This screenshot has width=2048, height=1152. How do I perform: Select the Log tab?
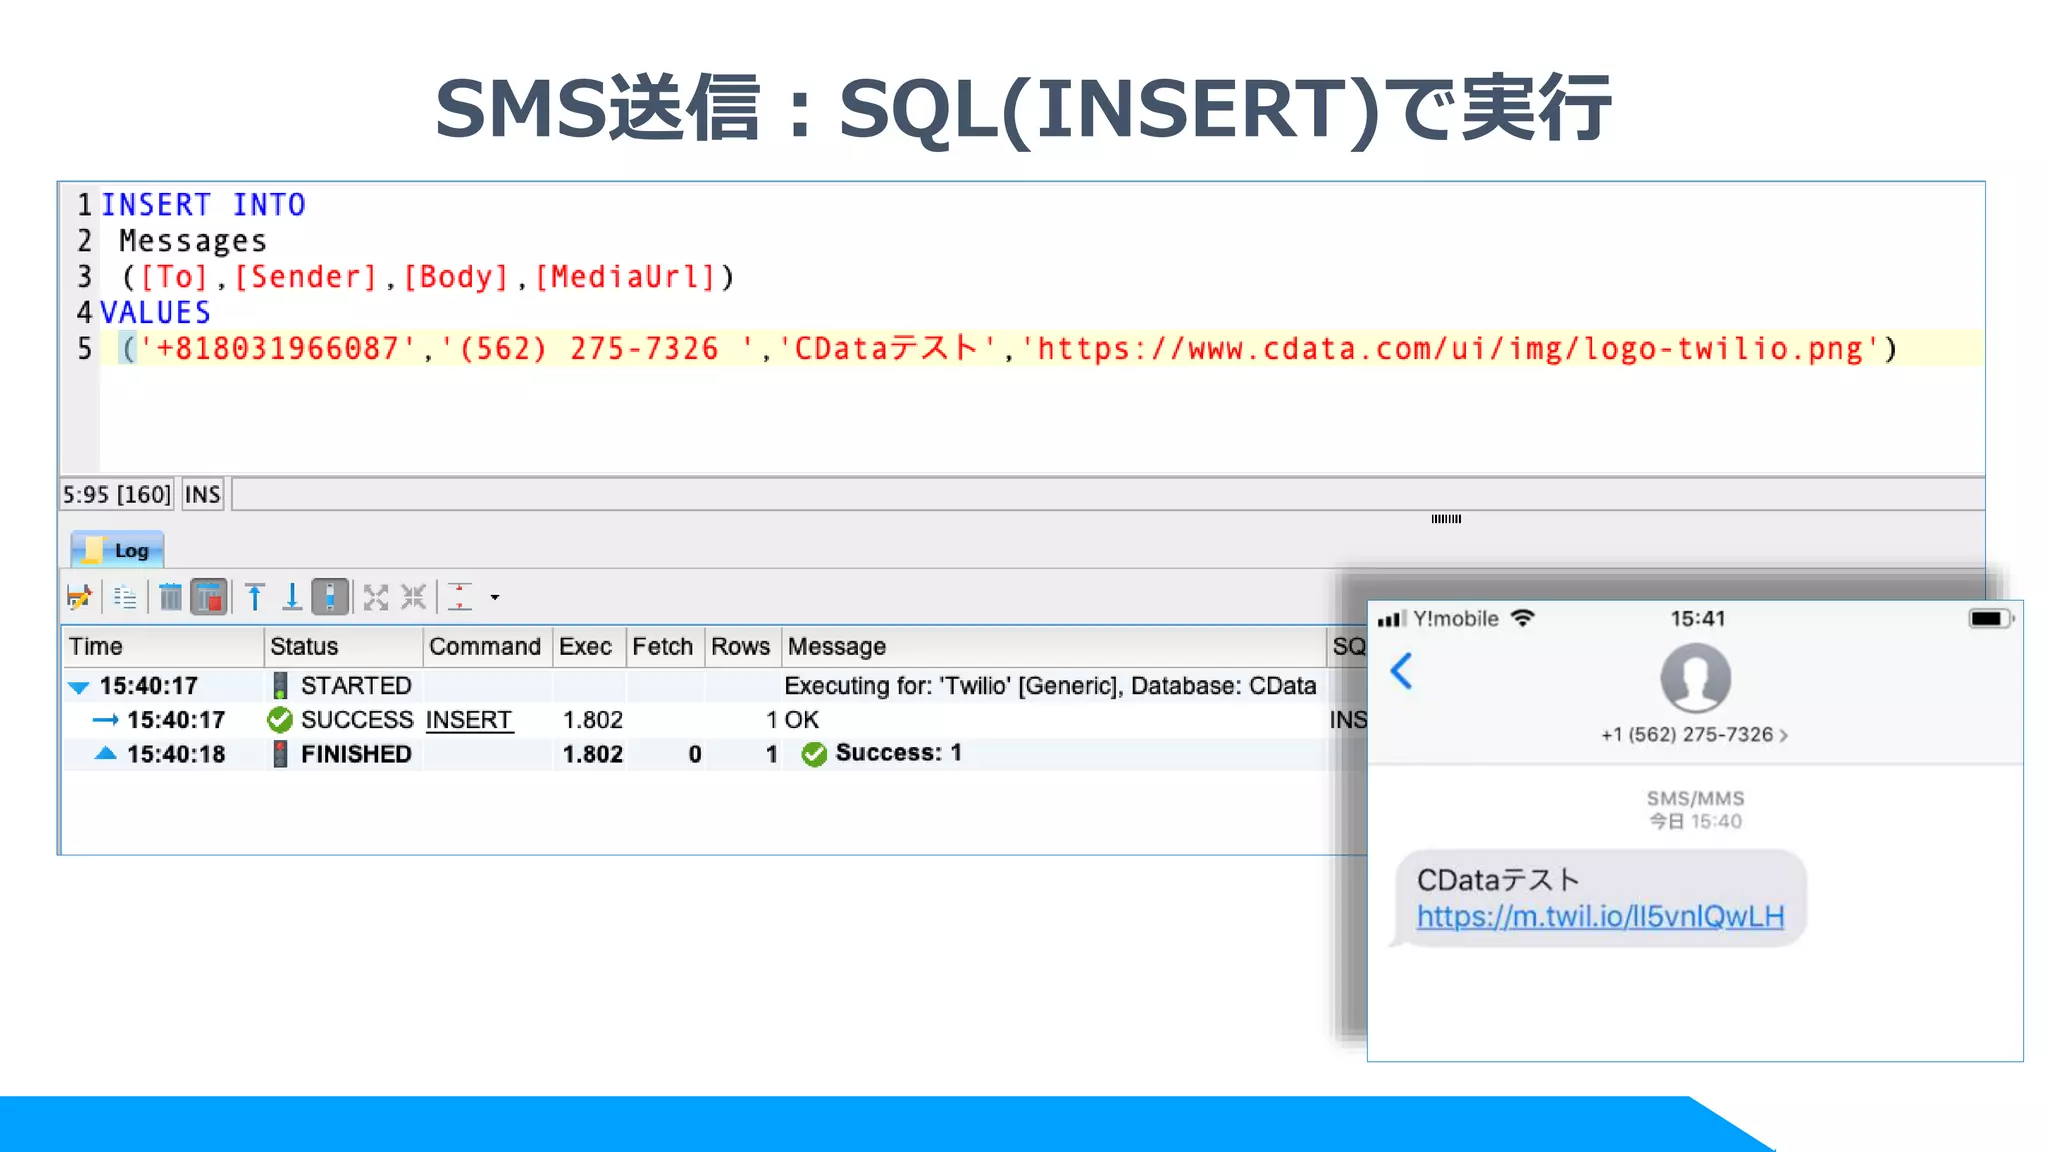tap(118, 550)
